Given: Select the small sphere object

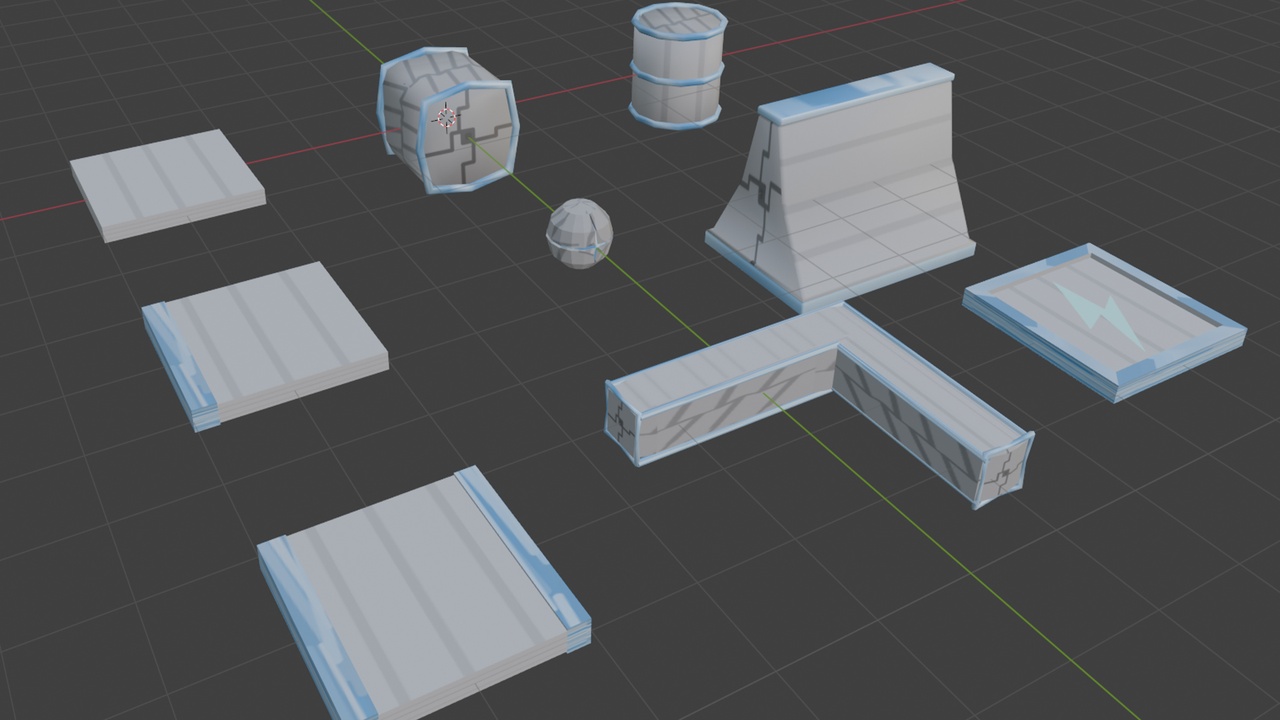Looking at the screenshot, I should [578, 234].
